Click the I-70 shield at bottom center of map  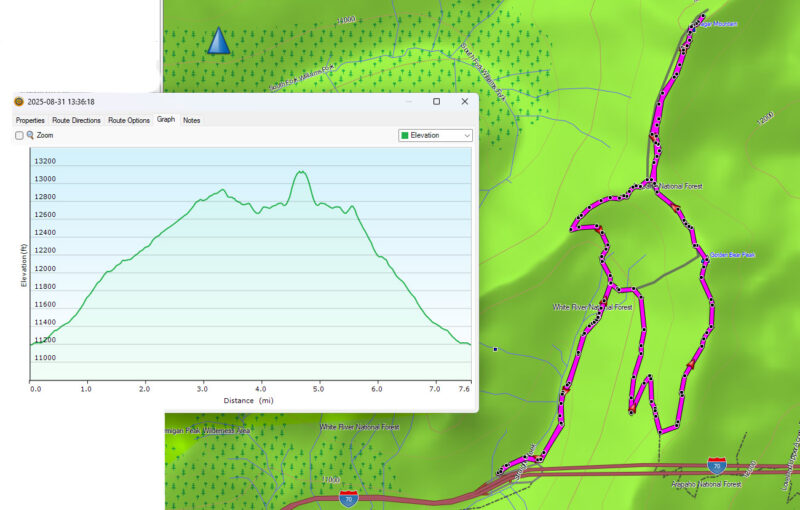(x=348, y=496)
